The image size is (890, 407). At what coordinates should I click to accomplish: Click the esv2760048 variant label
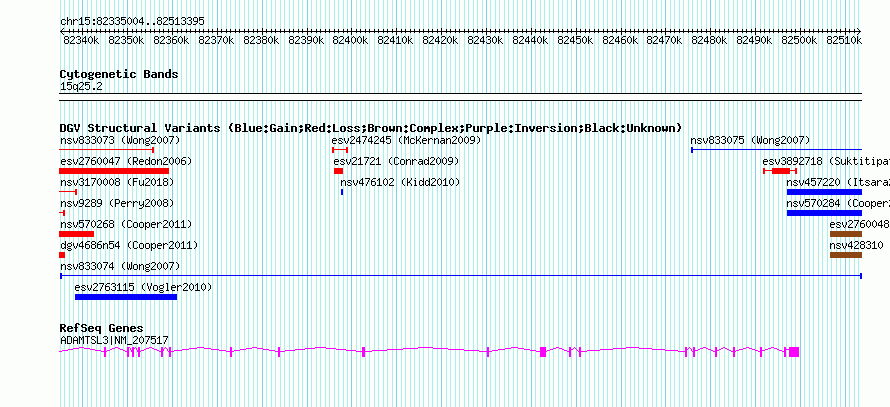click(x=859, y=224)
